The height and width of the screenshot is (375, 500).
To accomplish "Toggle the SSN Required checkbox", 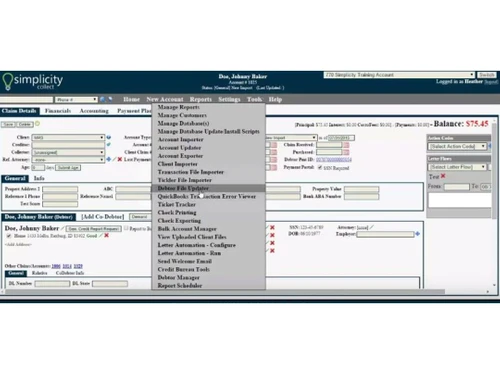I will (320, 167).
